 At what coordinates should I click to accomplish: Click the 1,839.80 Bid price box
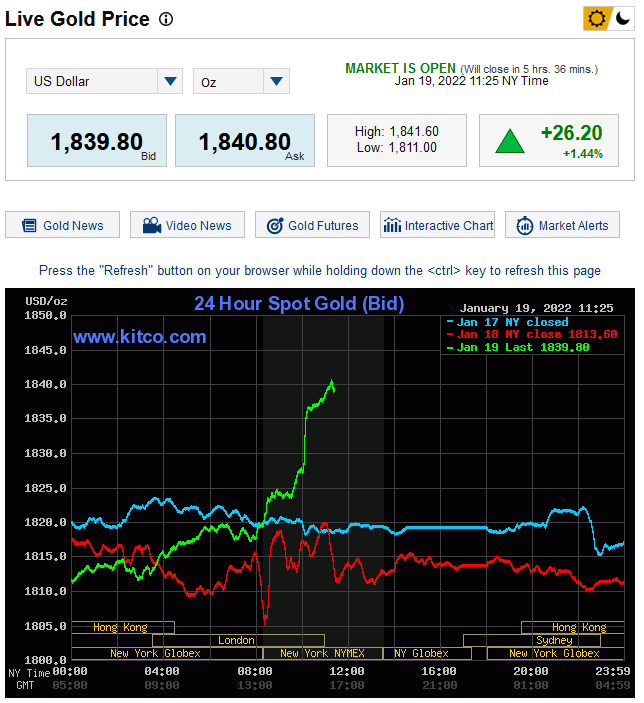click(x=97, y=141)
